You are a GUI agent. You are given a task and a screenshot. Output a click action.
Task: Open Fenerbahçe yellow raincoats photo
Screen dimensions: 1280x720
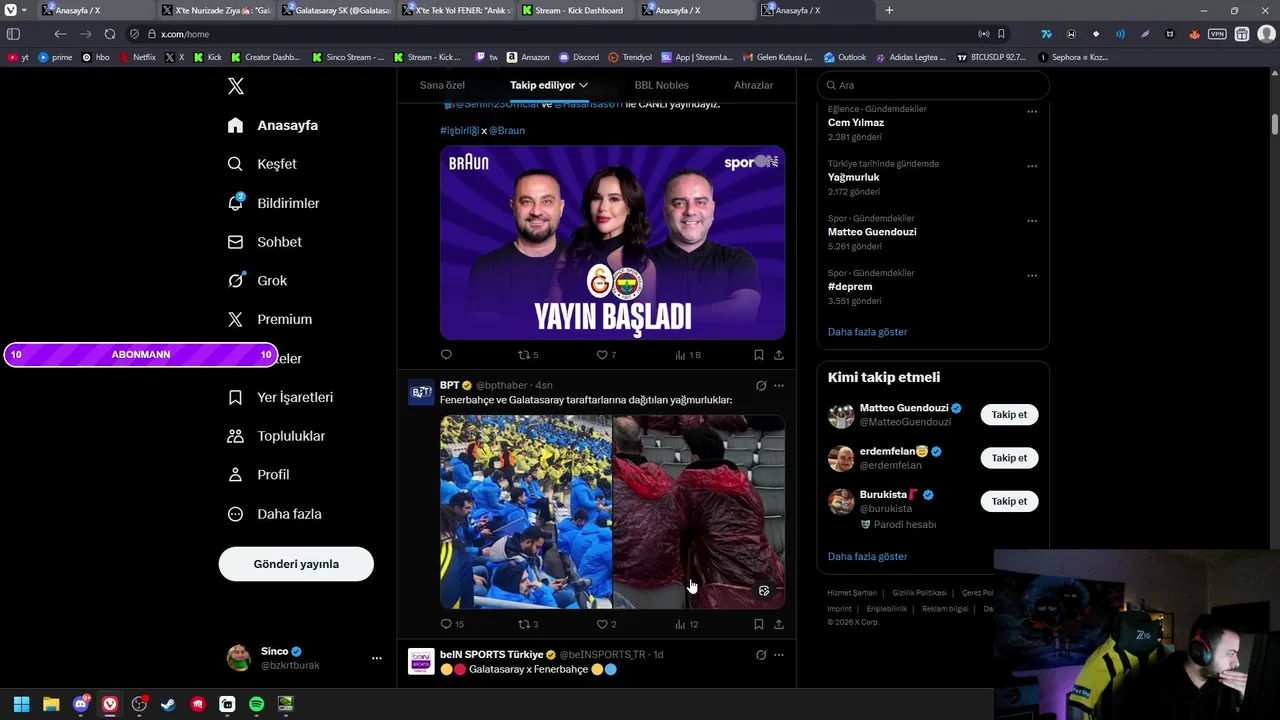[x=526, y=512]
